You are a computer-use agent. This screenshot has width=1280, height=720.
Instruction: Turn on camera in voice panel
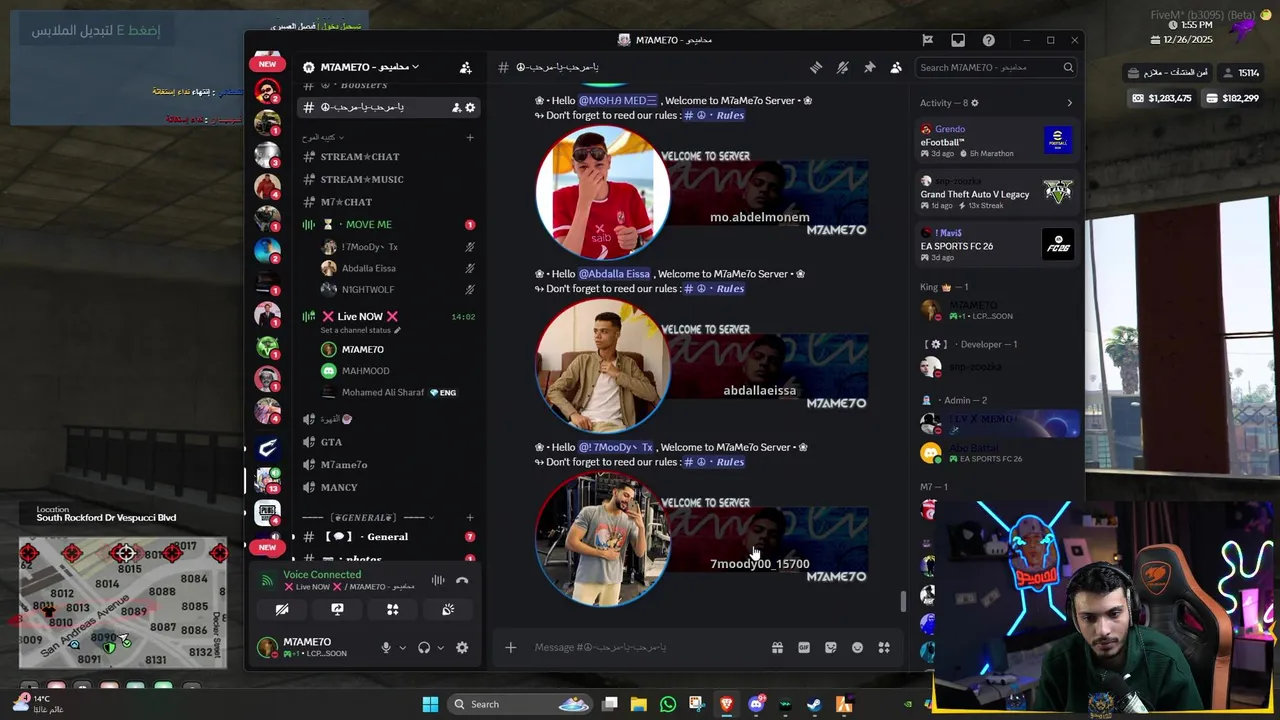pyautogui.click(x=282, y=609)
